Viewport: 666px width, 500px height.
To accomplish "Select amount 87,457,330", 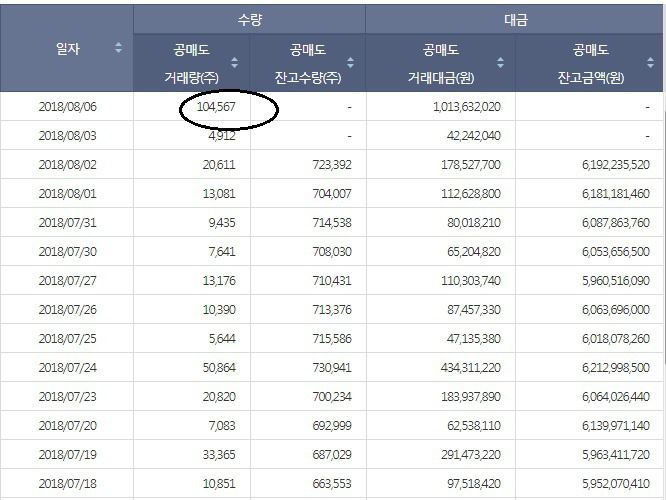I will [x=474, y=310].
